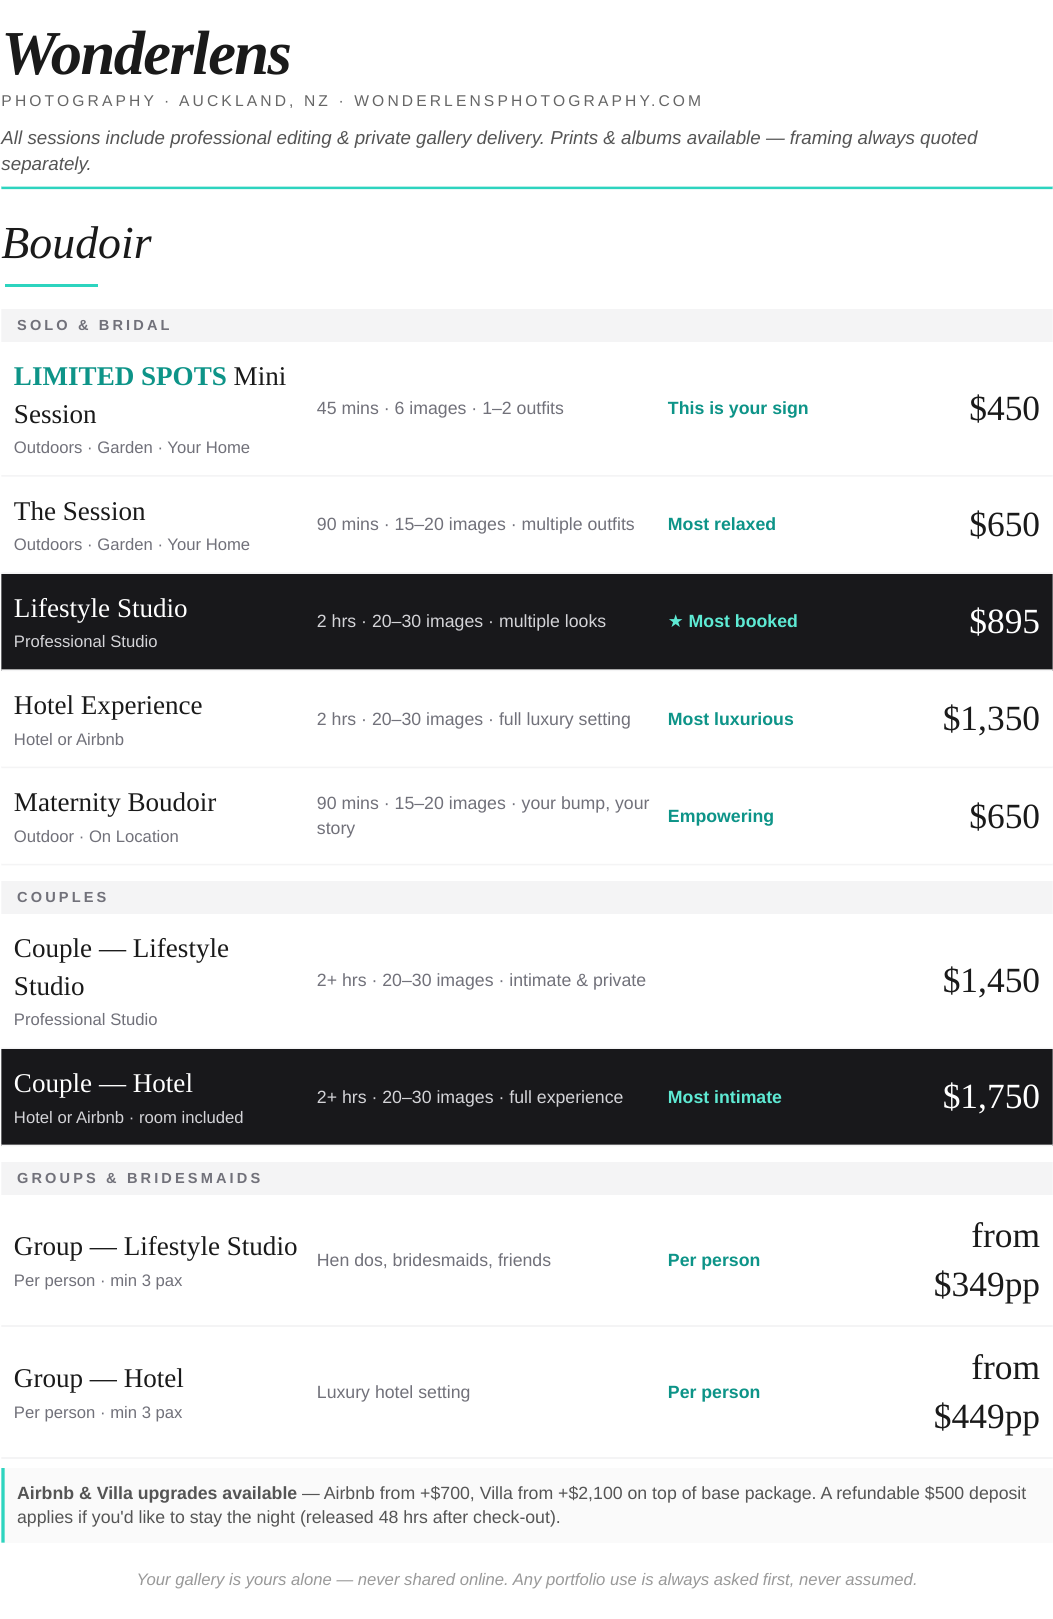Click the Most intimate badge
Image resolution: width=1053 pixels, height=1619 pixels.
coord(725,1097)
